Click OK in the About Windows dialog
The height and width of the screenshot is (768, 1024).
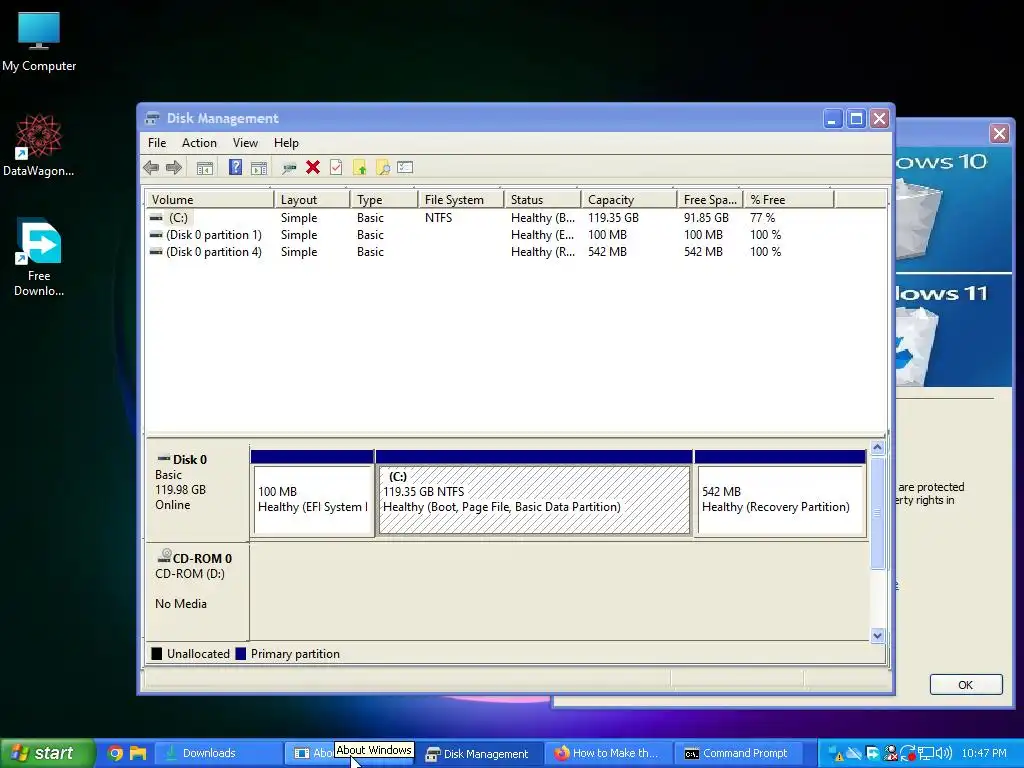coord(965,684)
